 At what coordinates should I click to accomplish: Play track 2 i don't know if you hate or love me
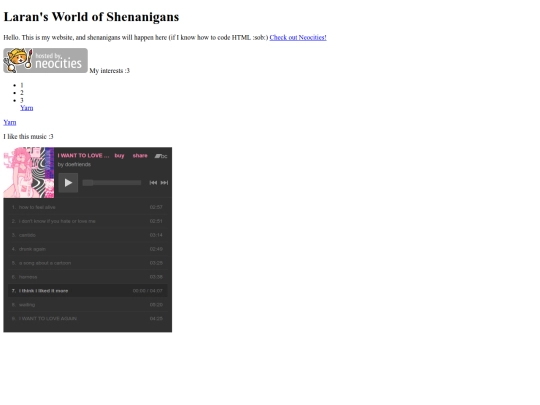coord(87,221)
